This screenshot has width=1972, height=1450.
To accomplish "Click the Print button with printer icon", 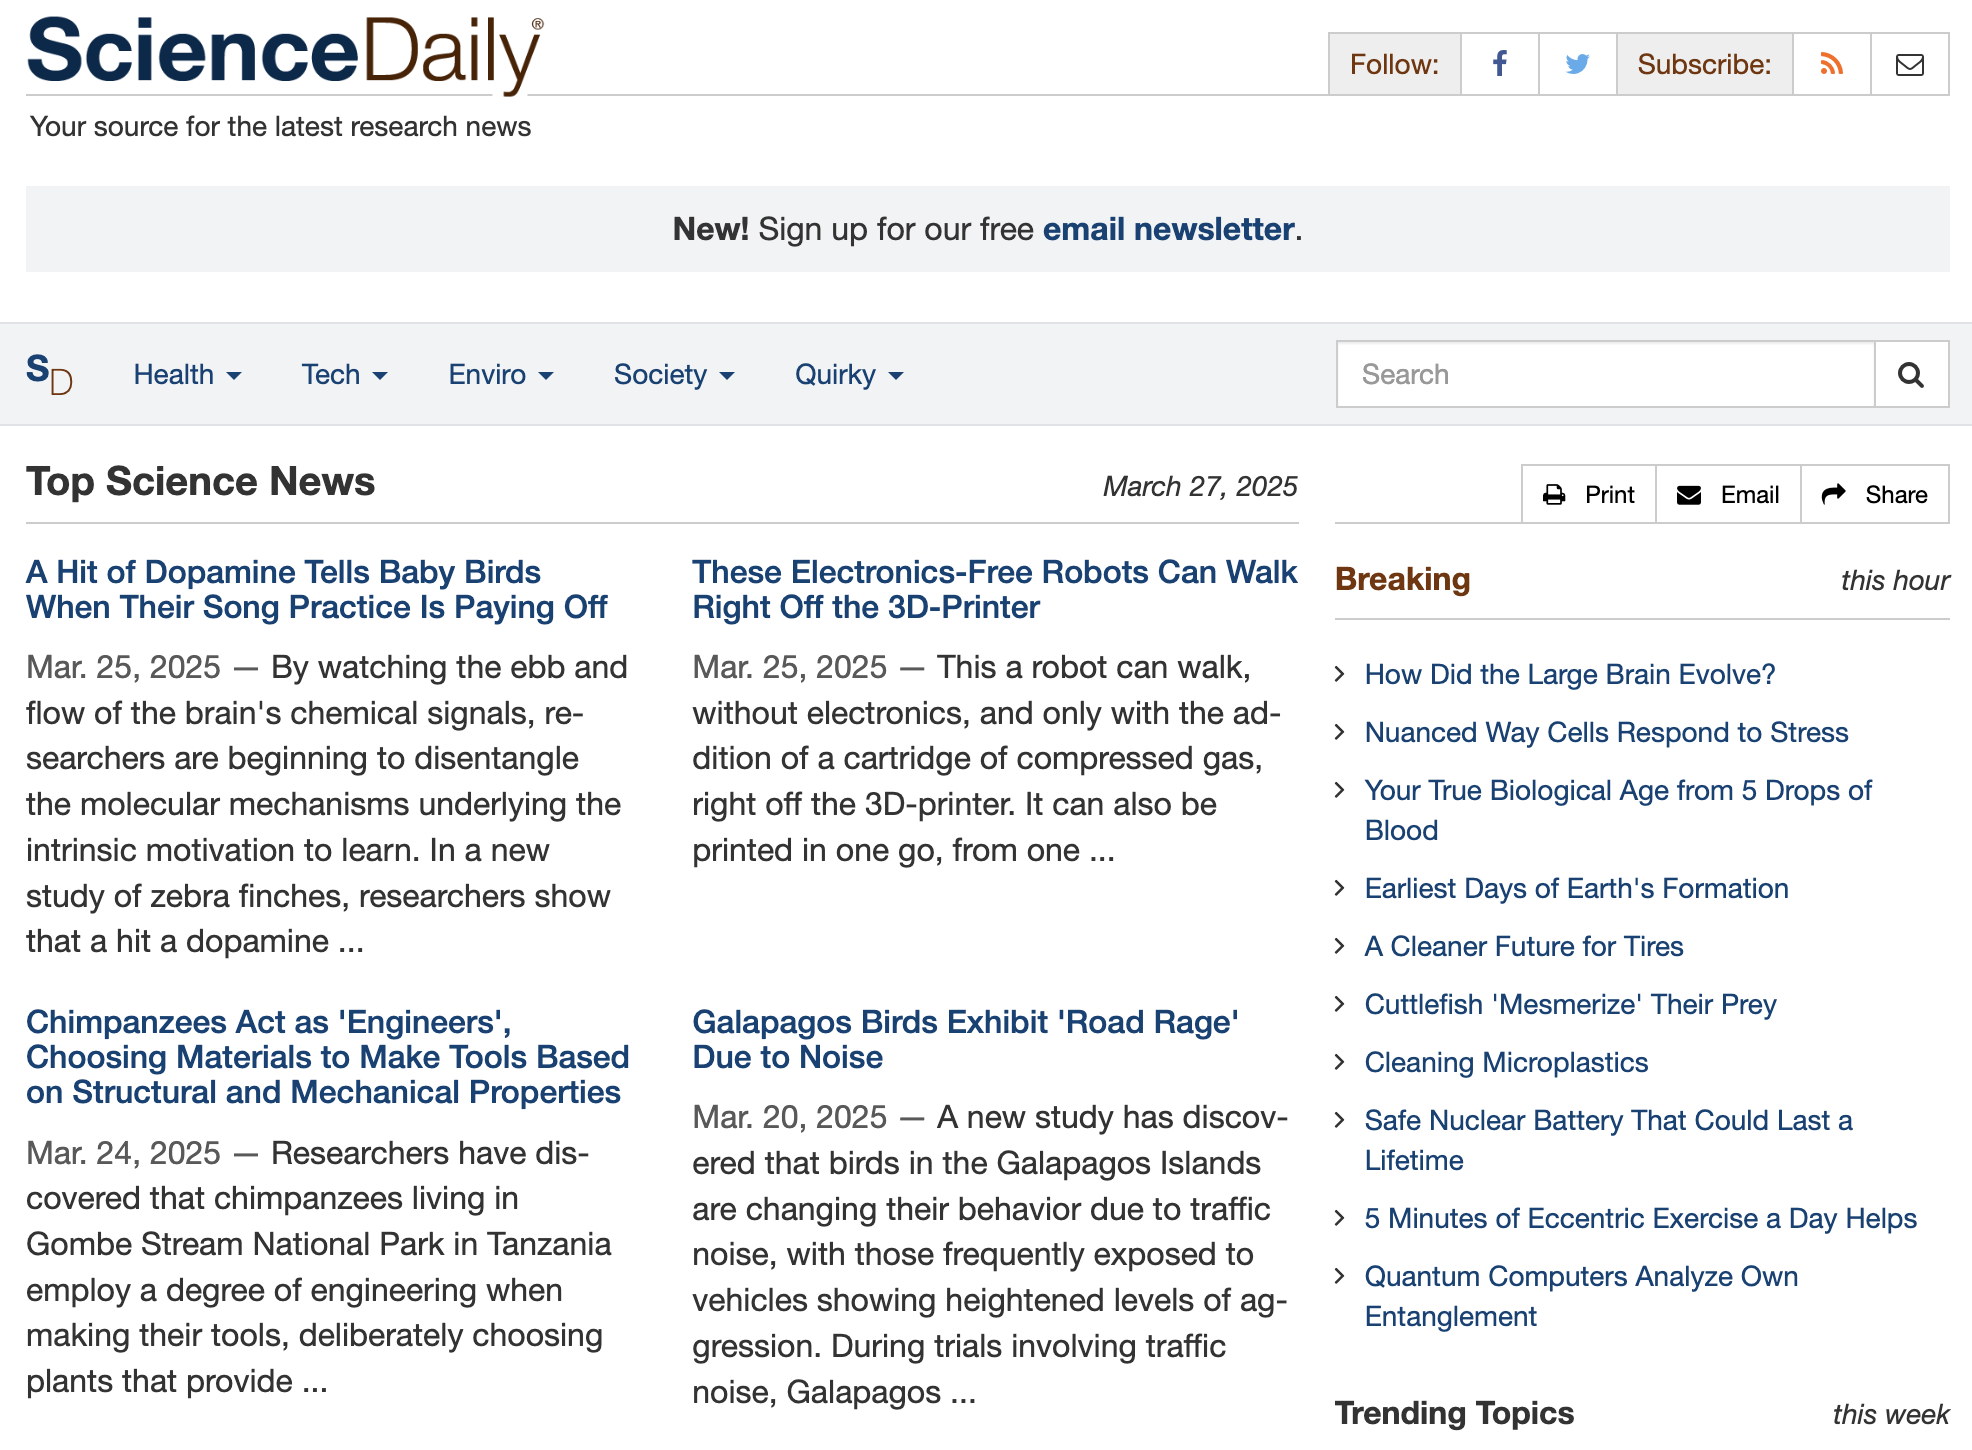I will coord(1588,494).
